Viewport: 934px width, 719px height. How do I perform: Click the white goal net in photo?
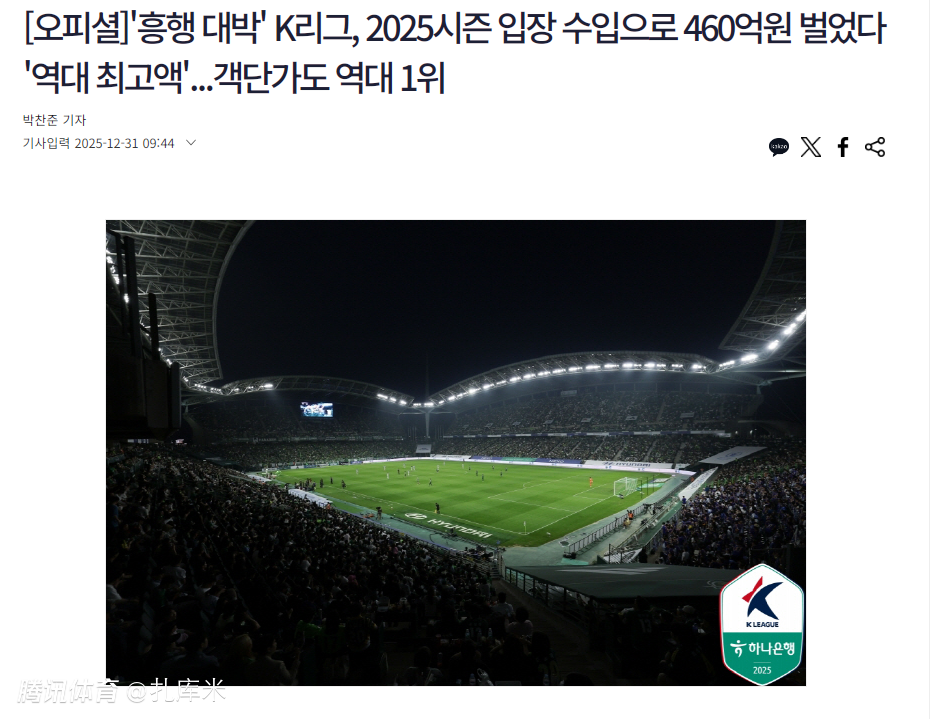[x=625, y=486]
